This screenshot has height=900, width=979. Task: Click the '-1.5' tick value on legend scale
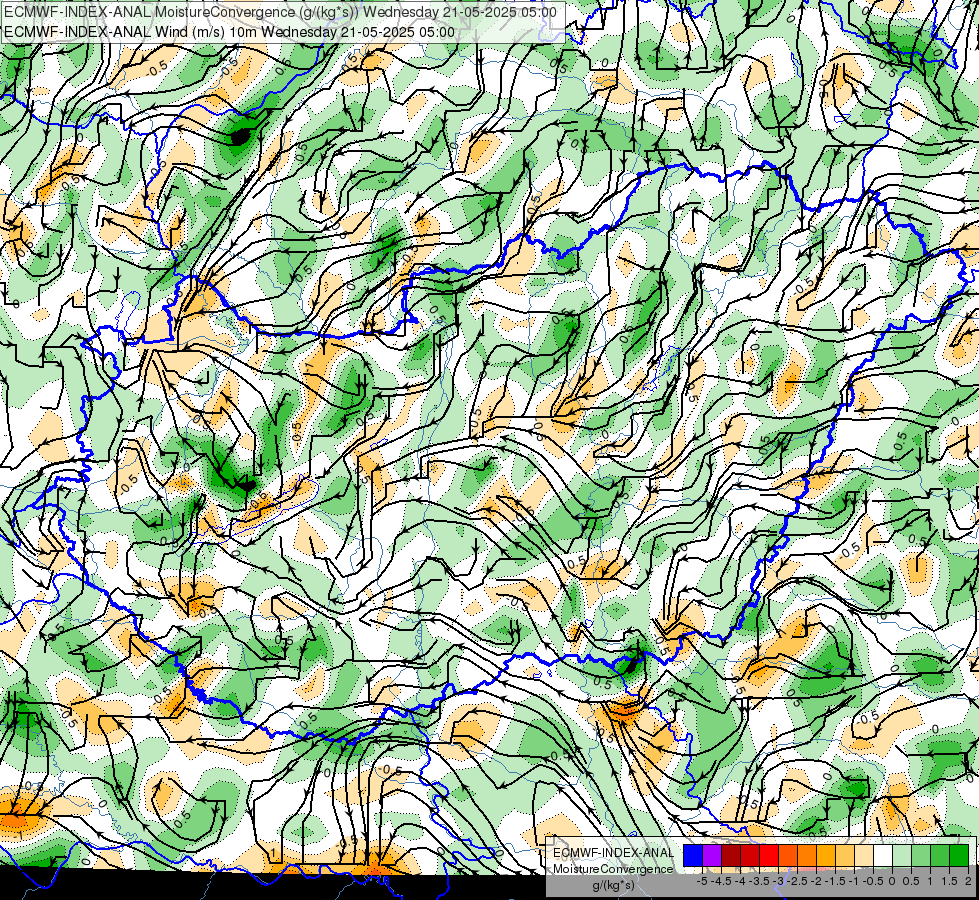(x=835, y=881)
